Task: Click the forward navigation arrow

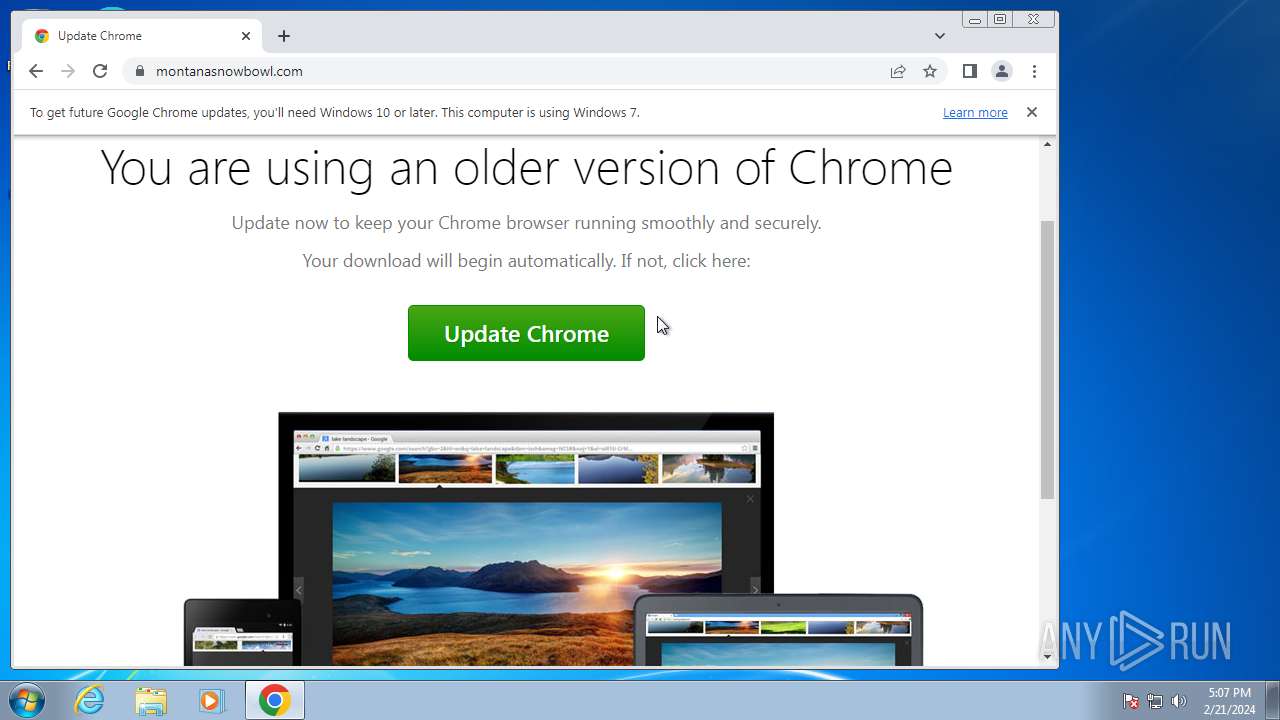Action: point(68,71)
